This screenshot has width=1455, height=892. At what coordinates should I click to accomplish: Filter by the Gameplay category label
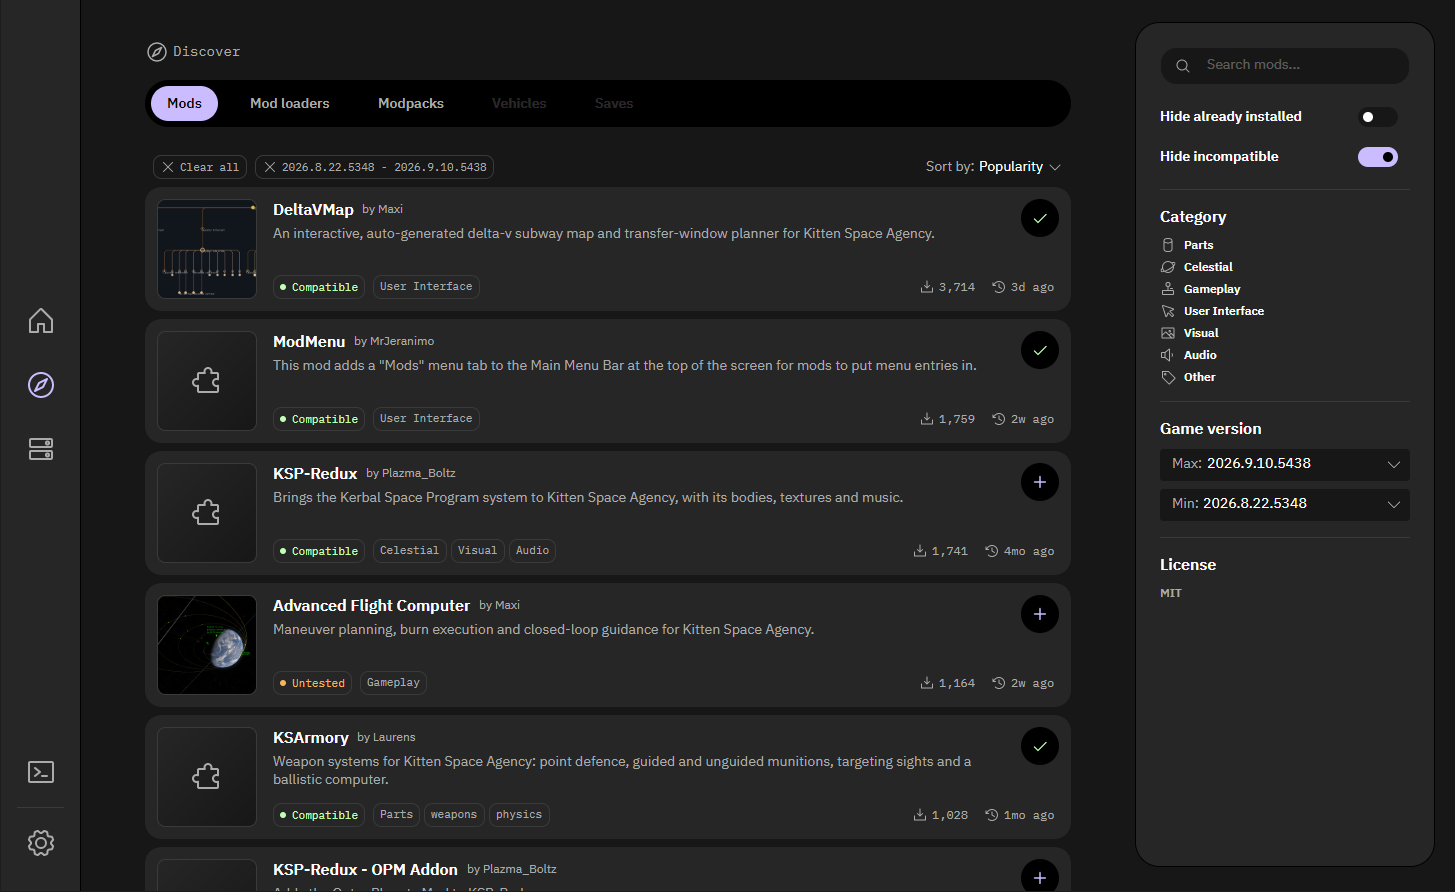click(x=1212, y=289)
